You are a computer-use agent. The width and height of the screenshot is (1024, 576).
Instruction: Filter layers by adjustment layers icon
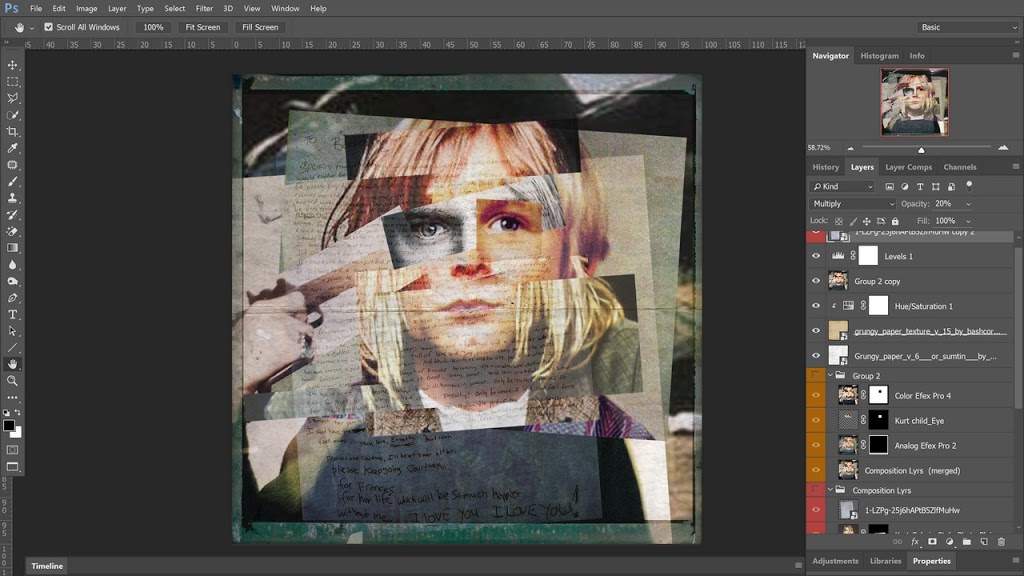(904, 187)
